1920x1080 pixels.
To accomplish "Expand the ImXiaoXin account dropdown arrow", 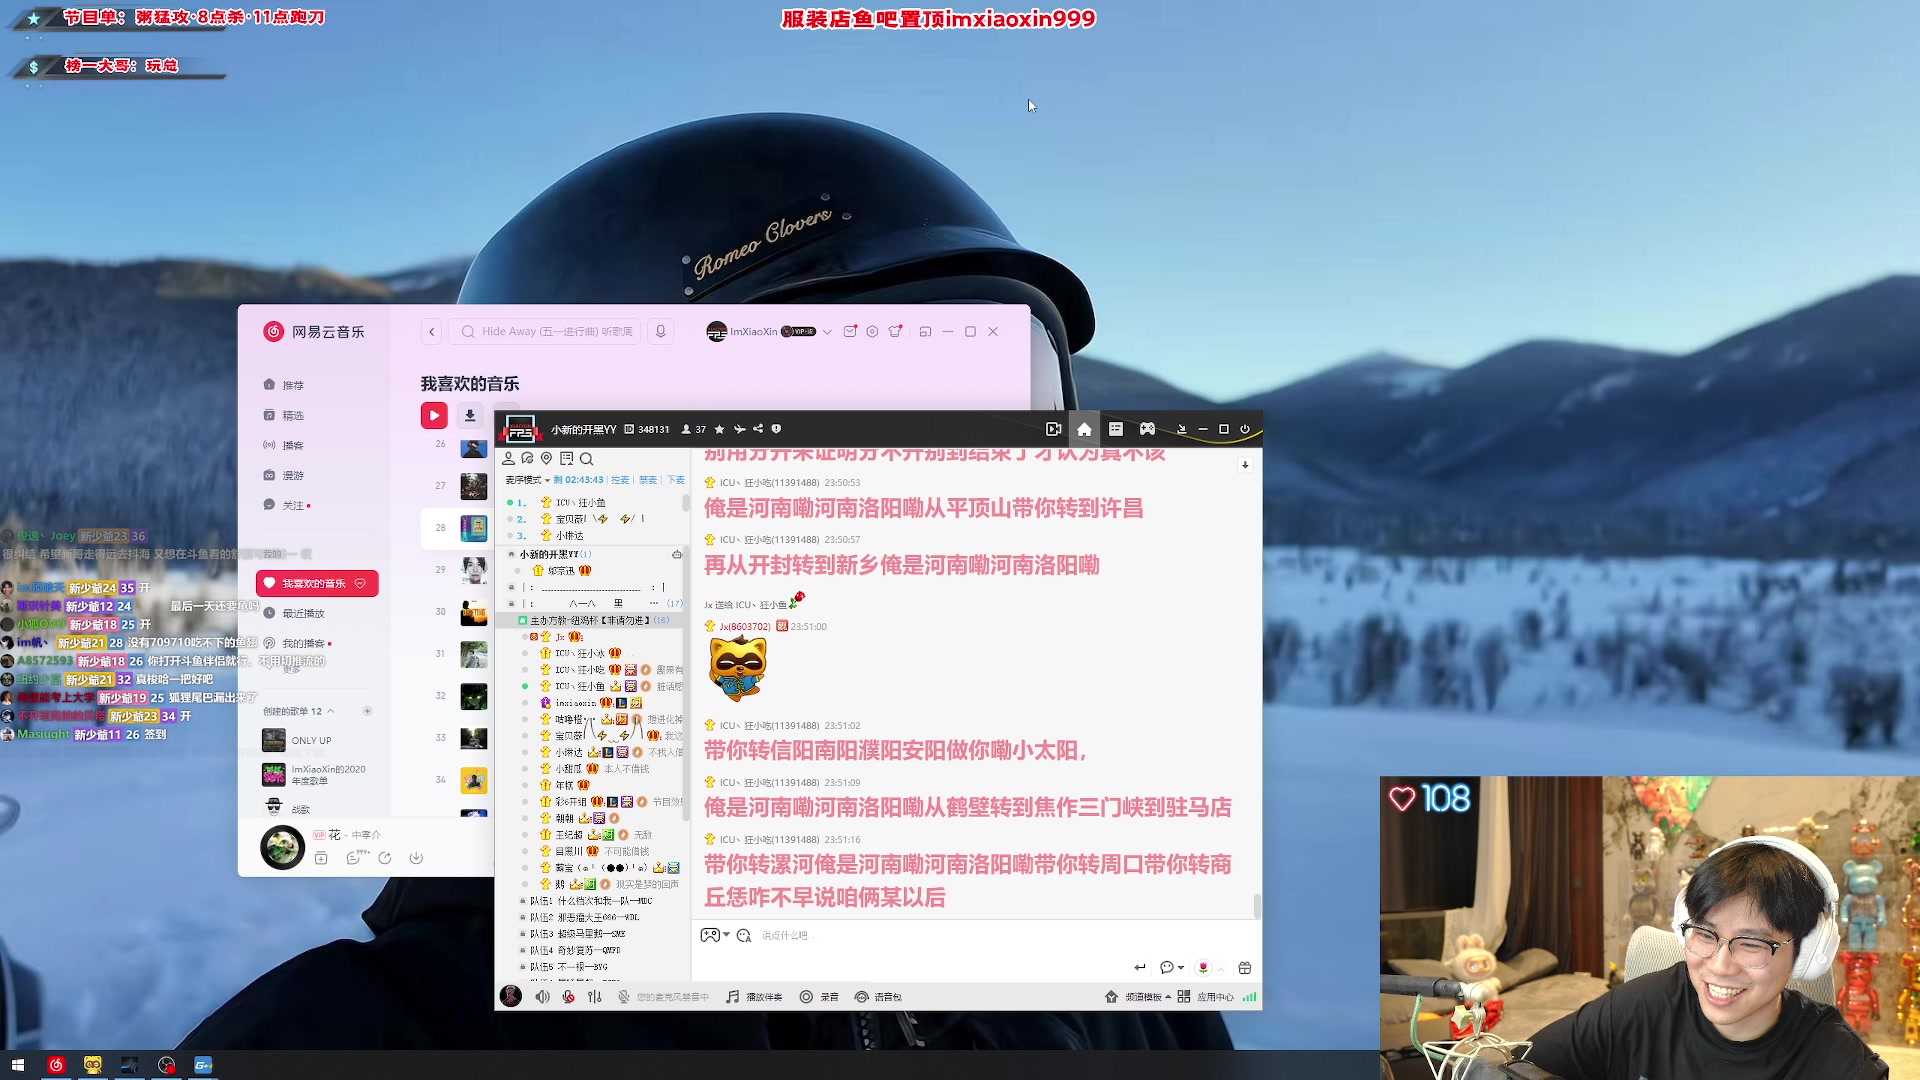I will pyautogui.click(x=827, y=332).
